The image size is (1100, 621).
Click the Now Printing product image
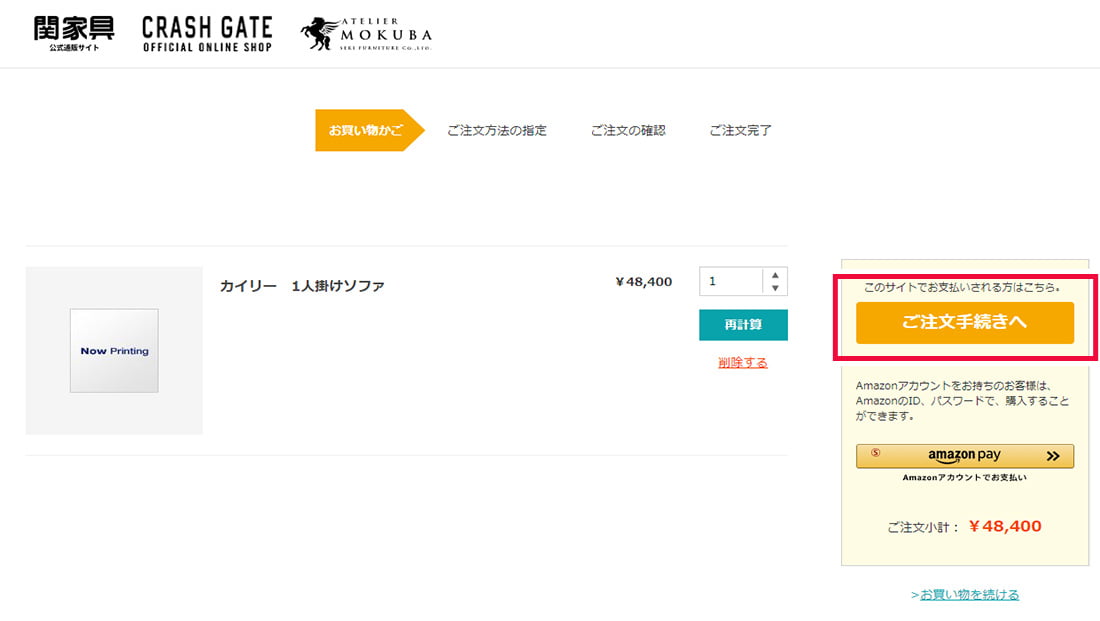pos(113,350)
